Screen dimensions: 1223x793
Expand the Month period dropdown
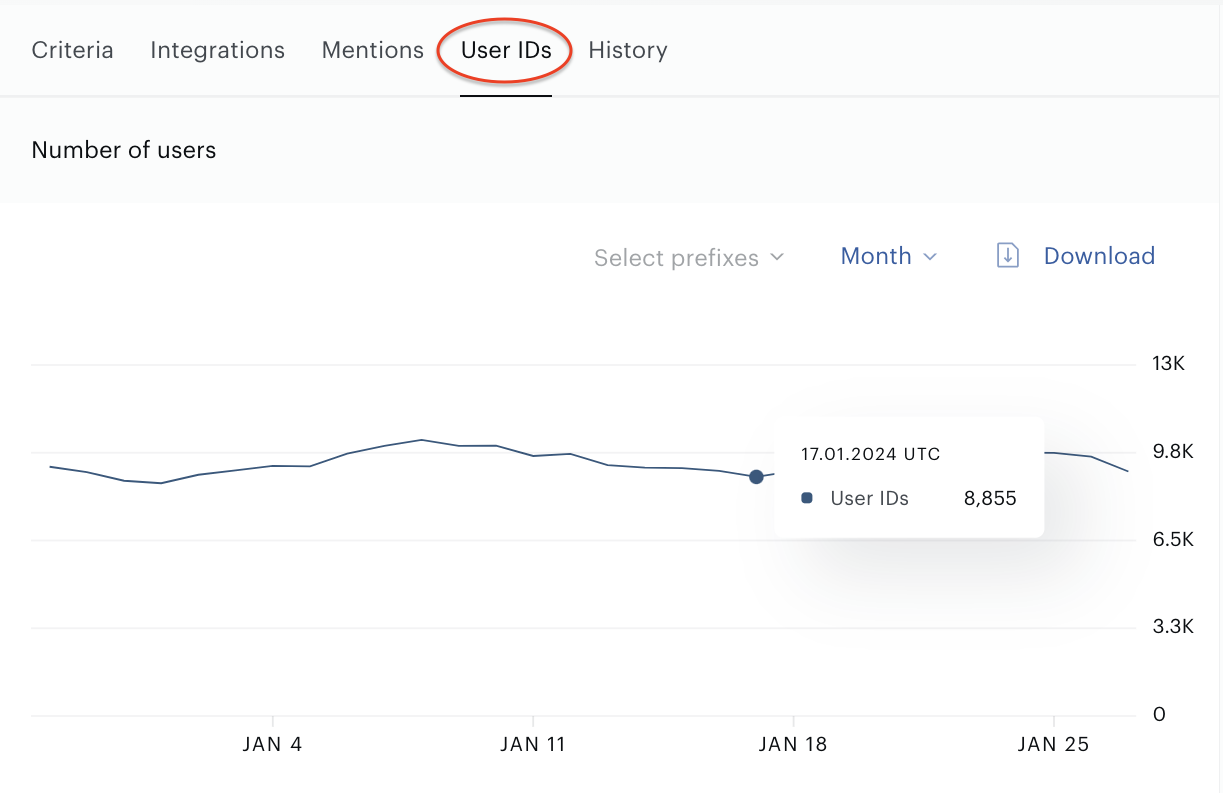(x=888, y=256)
